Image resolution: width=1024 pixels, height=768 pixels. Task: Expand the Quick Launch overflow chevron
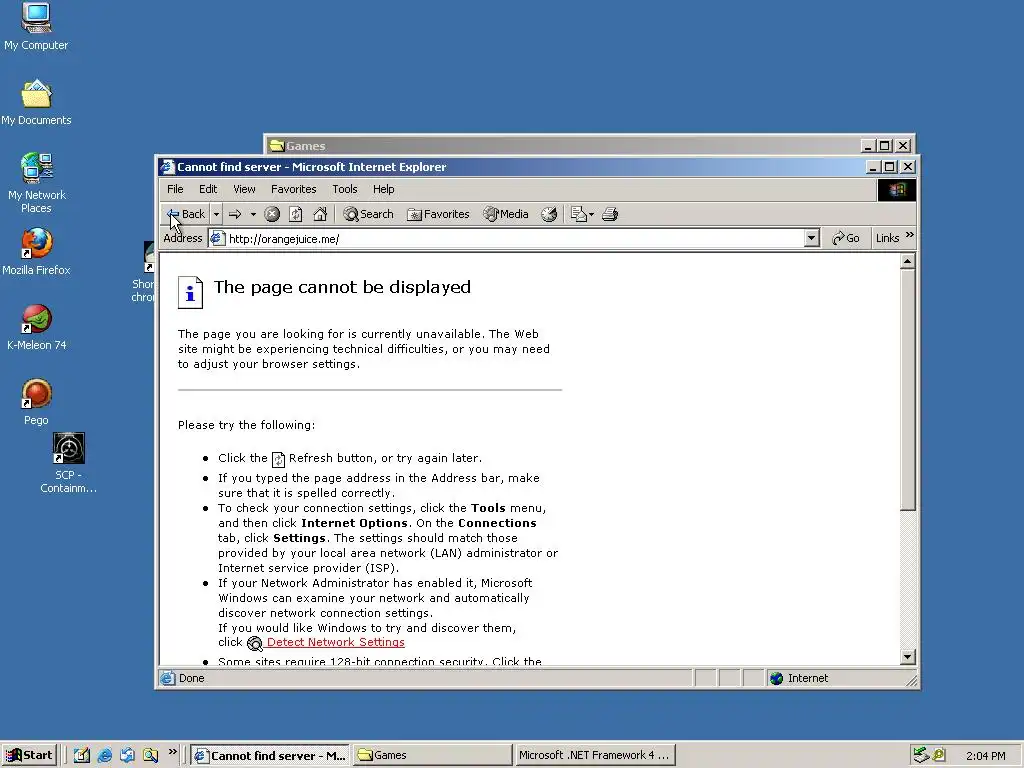[x=172, y=752]
